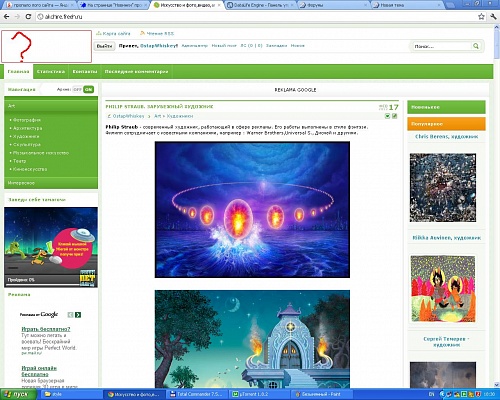Open the Админцентр link
Screen dimensions: 500x400
click(194, 46)
